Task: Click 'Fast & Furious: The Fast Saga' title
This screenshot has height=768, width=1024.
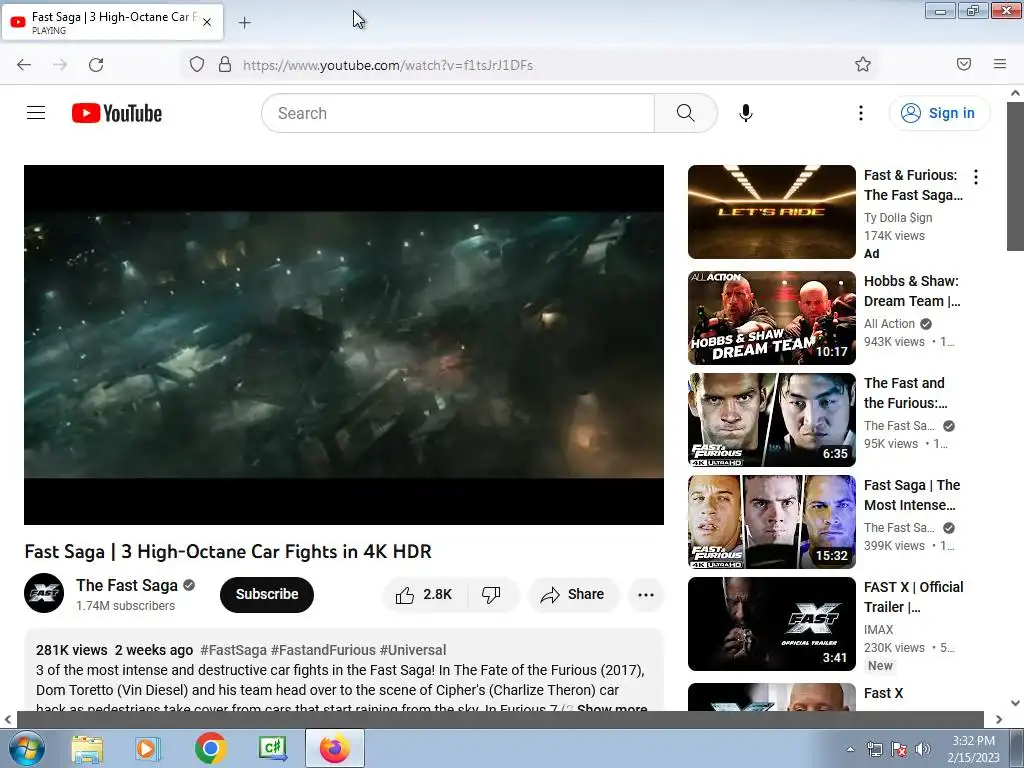Action: tap(913, 185)
